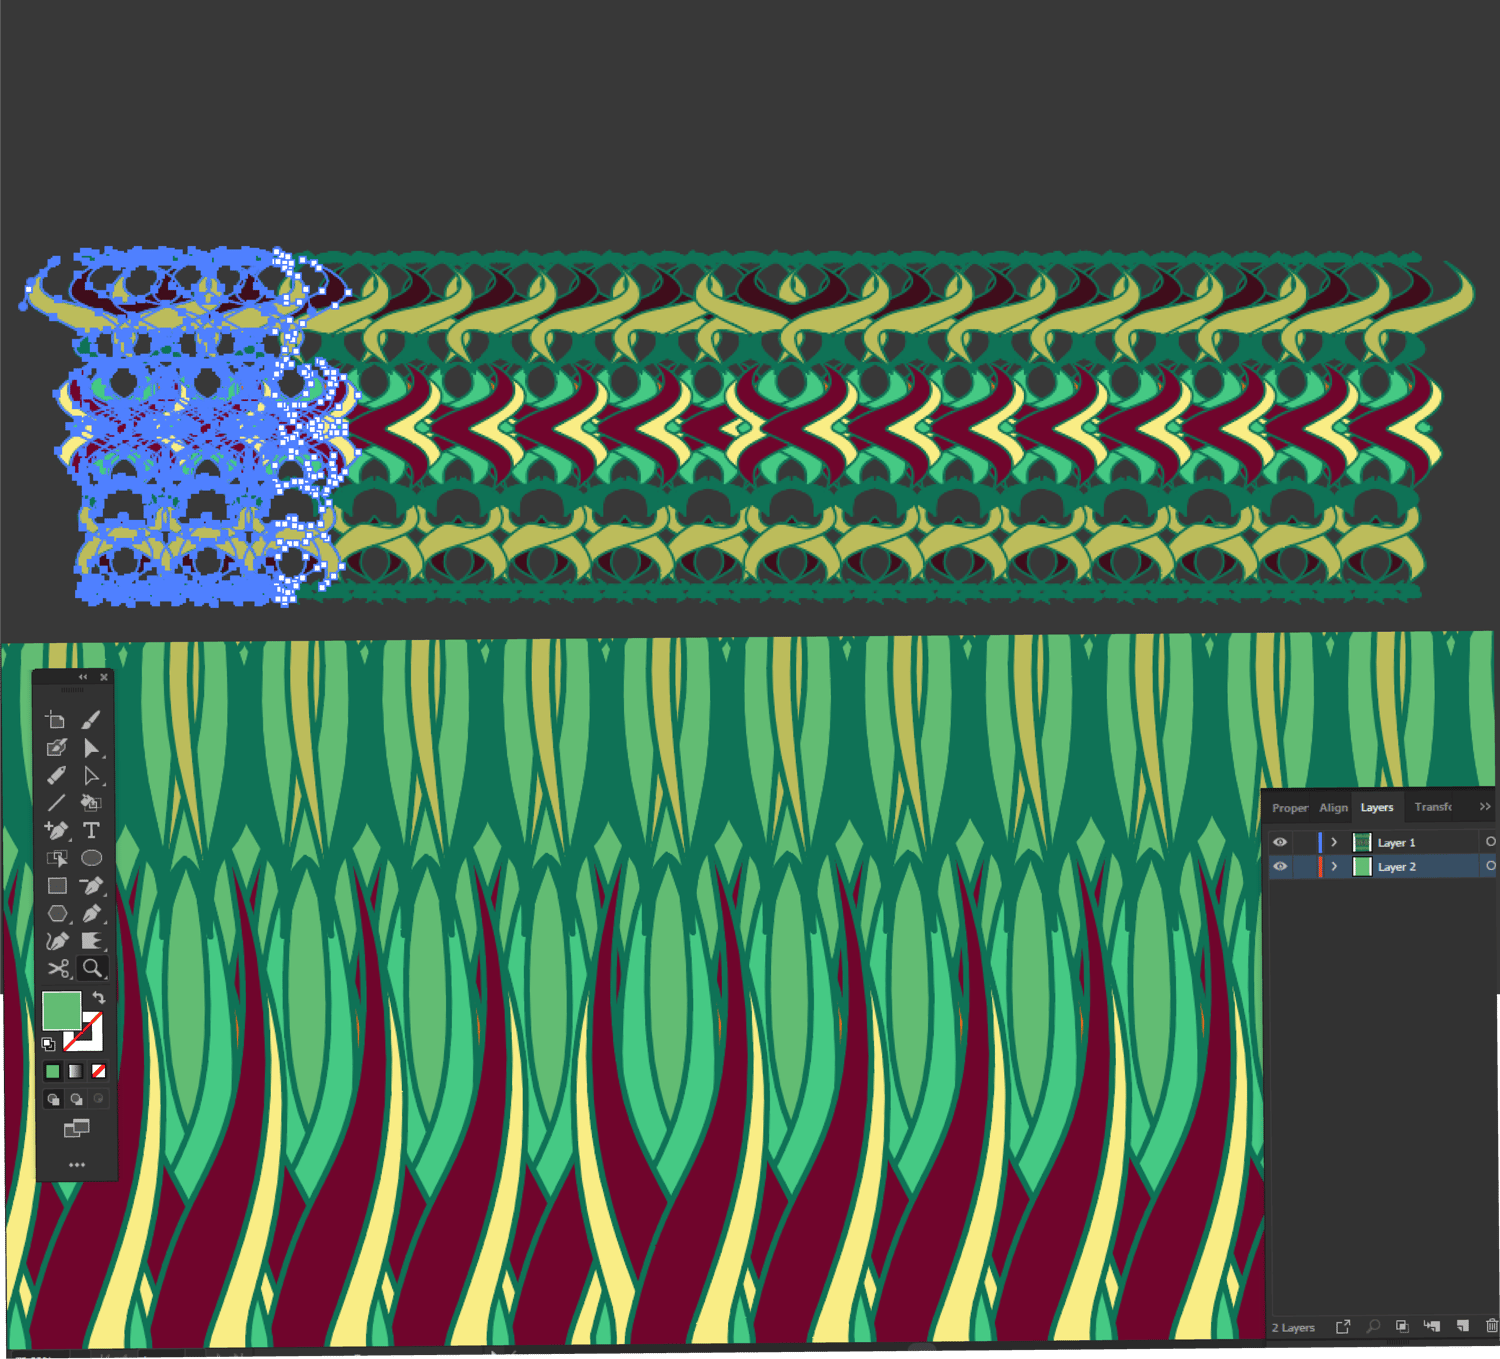Create a new sublayer

coord(1432,1327)
